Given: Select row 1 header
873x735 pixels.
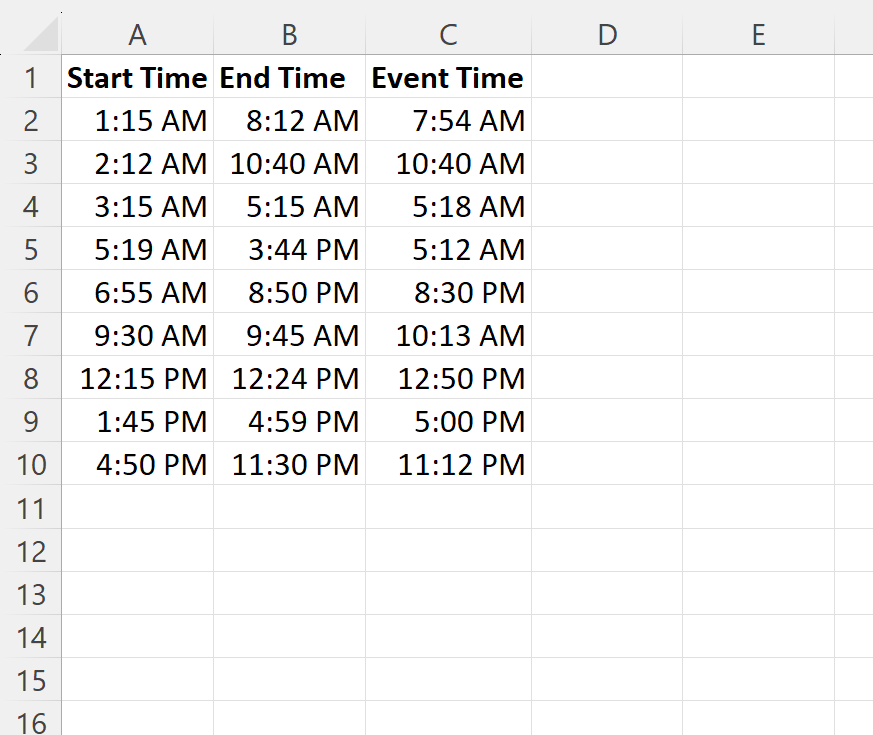Looking at the screenshot, I should tap(33, 78).
